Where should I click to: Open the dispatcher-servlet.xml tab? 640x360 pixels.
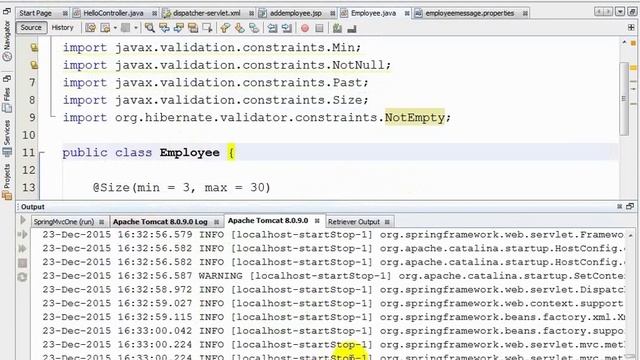tap(207, 13)
